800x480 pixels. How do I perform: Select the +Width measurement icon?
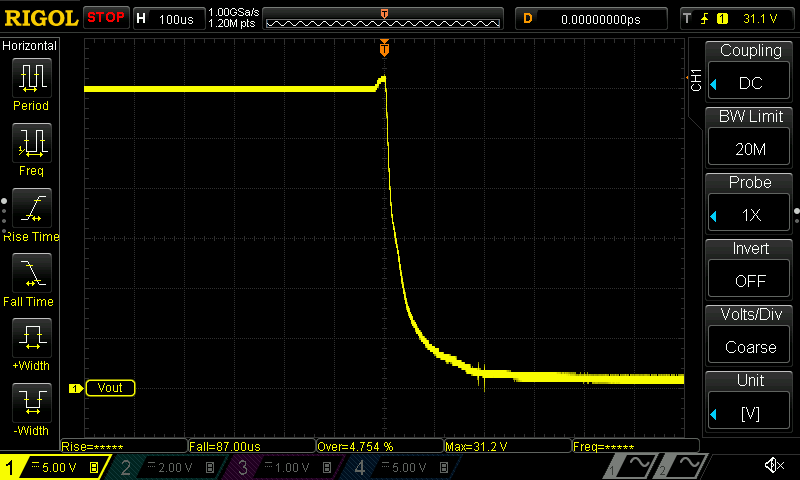tap(32, 338)
